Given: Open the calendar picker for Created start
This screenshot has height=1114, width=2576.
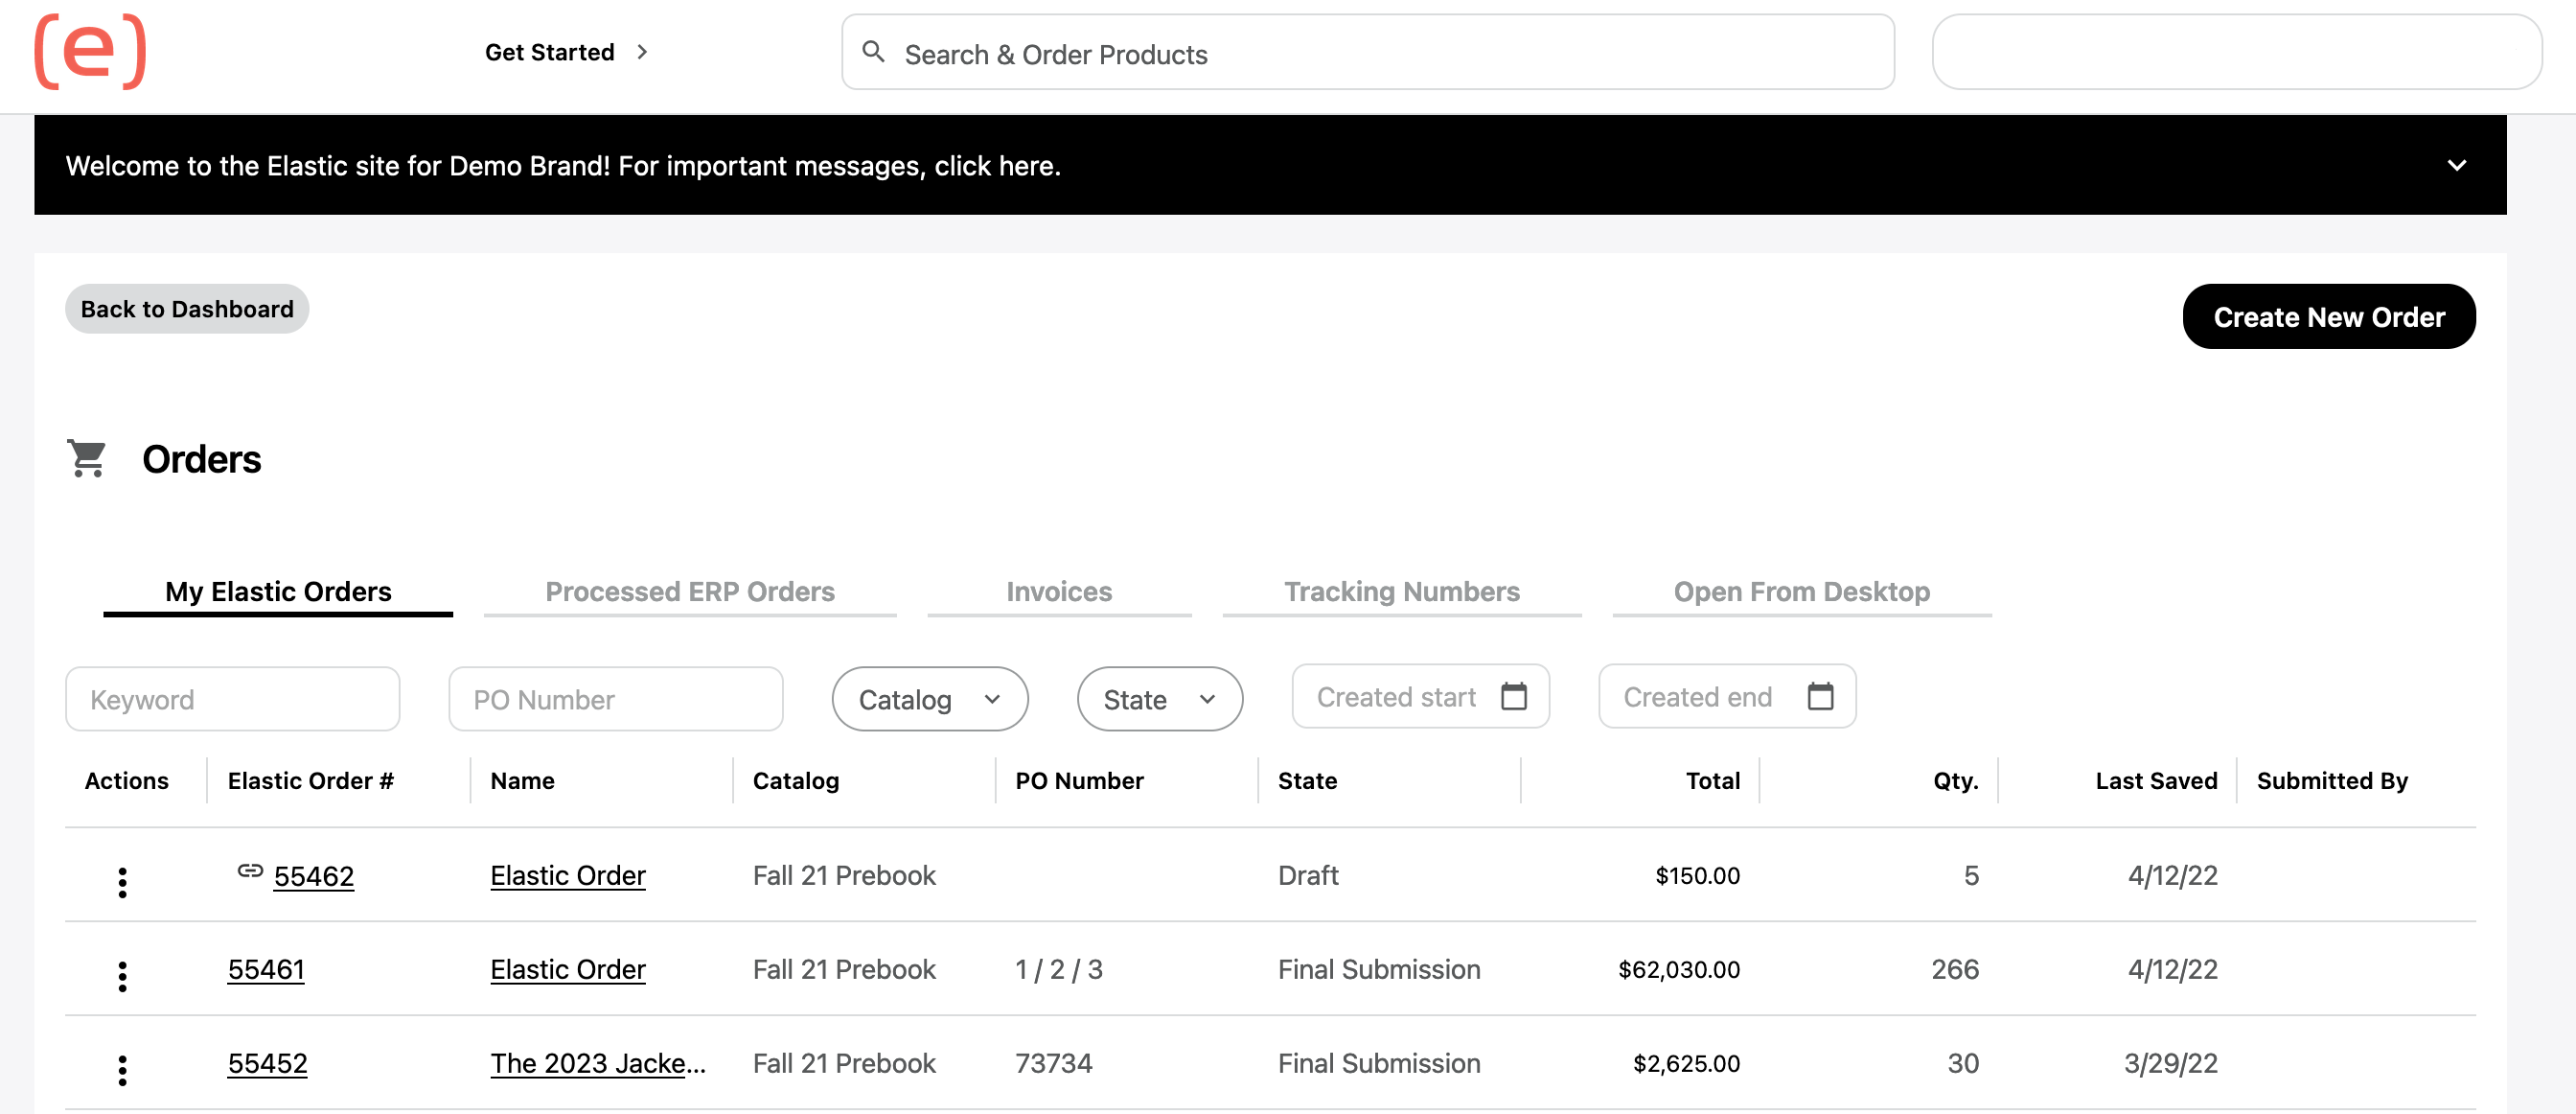Looking at the screenshot, I should [1516, 696].
